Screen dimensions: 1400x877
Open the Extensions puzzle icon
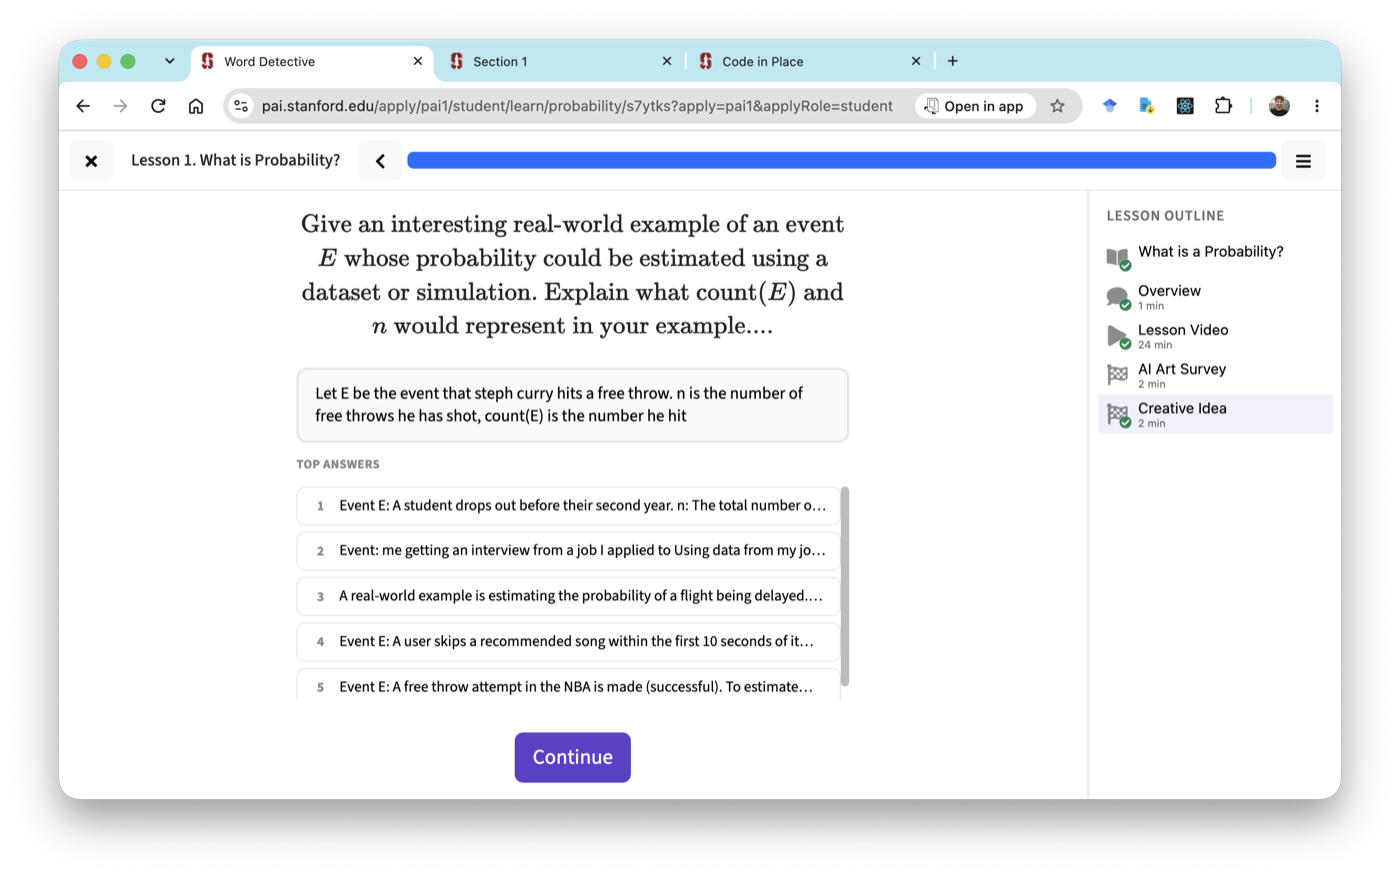pos(1223,106)
